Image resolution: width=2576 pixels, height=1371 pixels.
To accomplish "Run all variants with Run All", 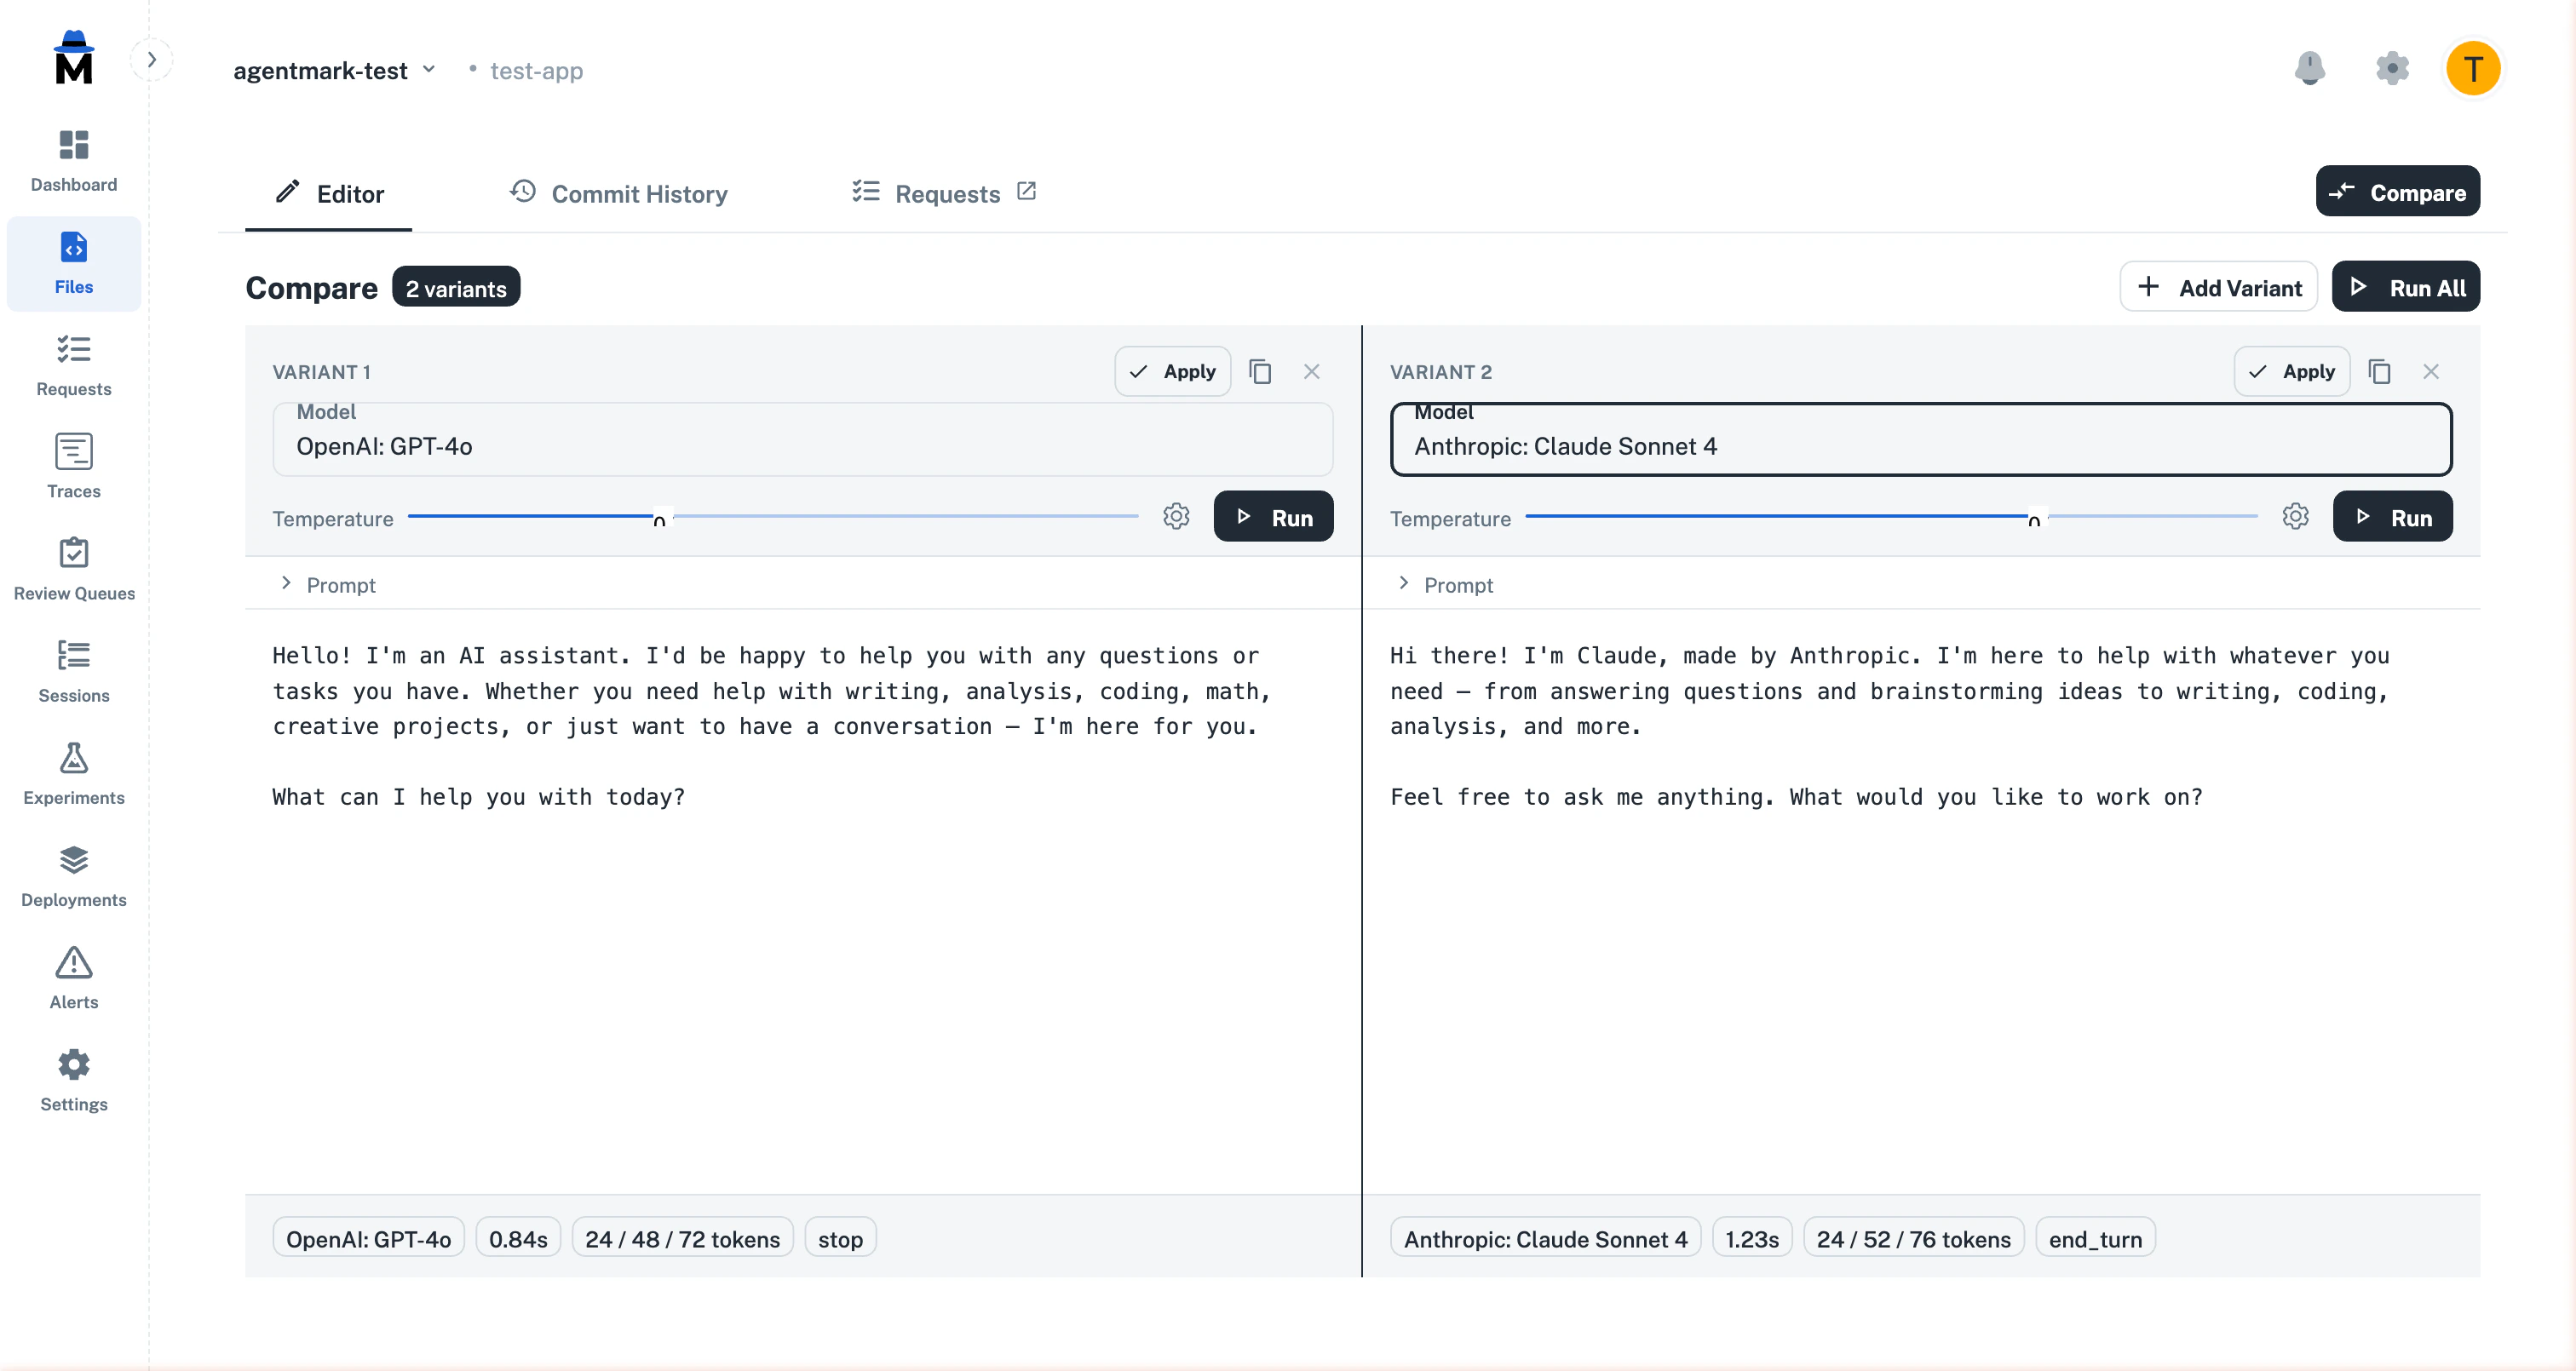I will tap(2406, 287).
